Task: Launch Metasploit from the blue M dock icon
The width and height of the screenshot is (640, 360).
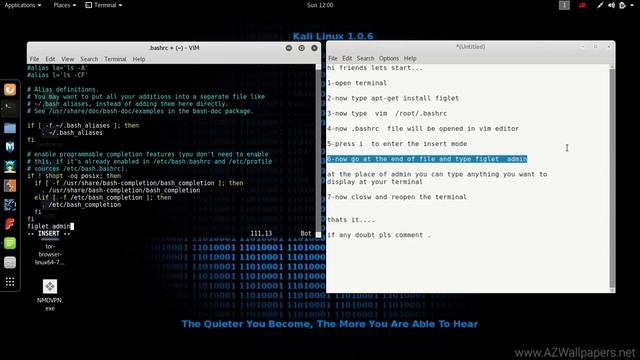Action: (10, 147)
